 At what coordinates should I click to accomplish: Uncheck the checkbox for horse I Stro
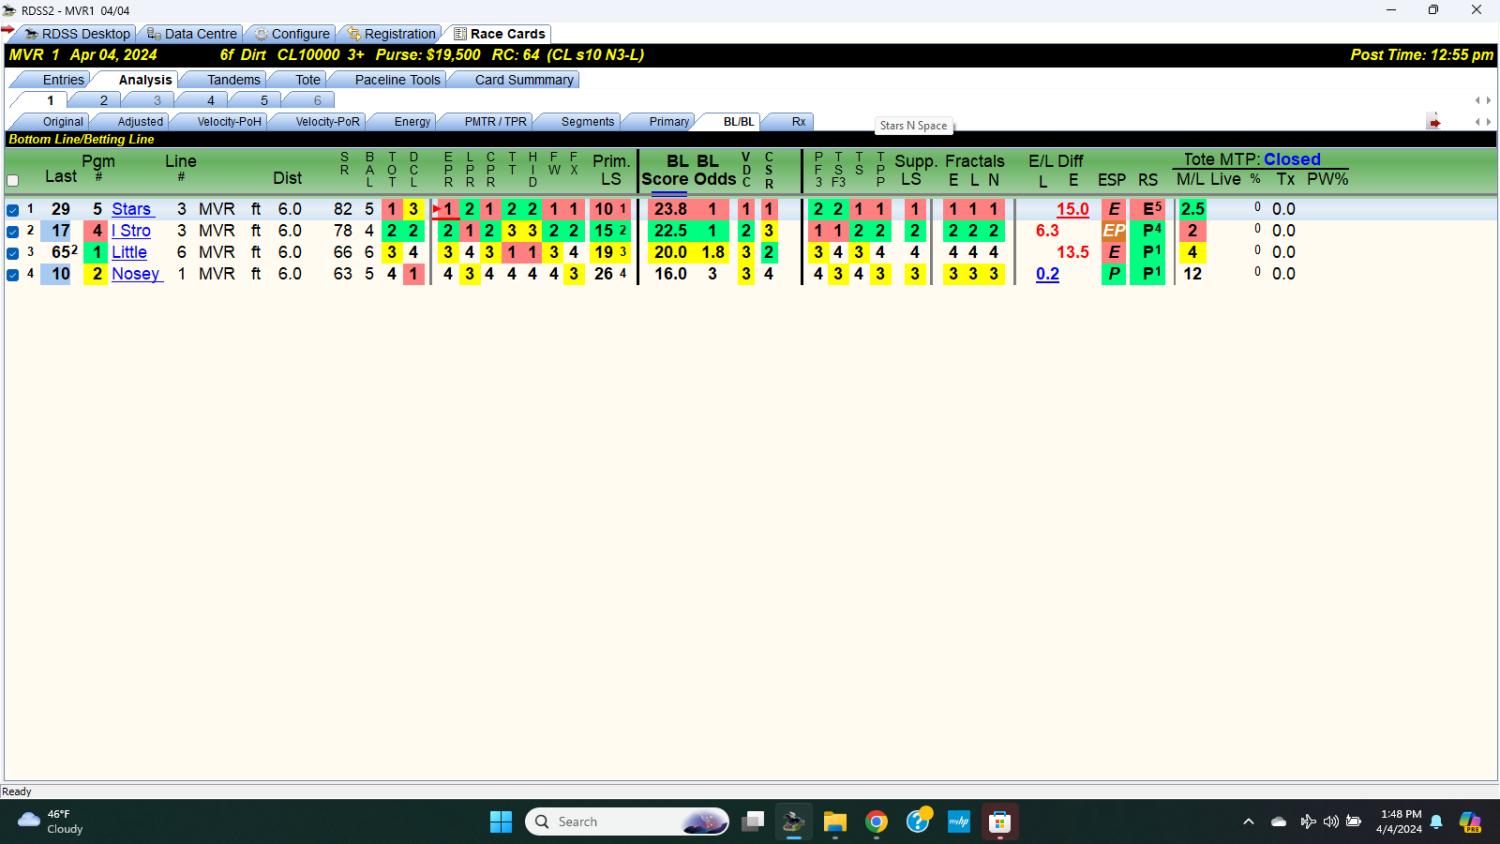[x=13, y=231]
